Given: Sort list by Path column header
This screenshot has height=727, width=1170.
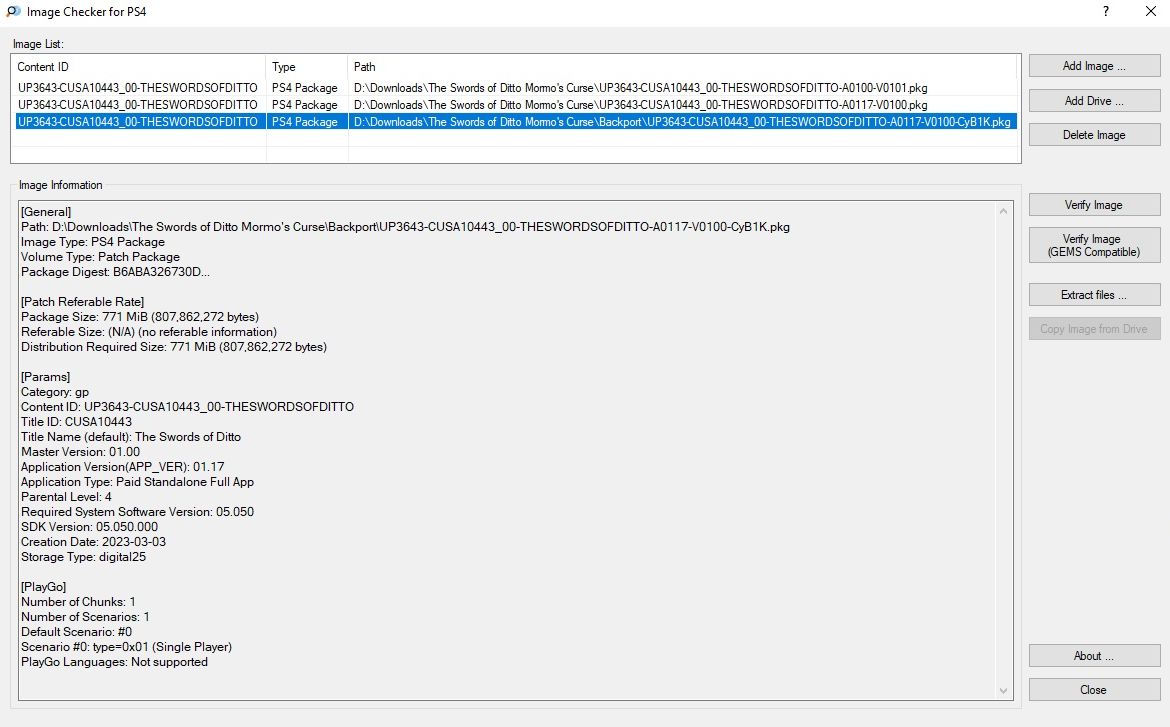Looking at the screenshot, I should pyautogui.click(x=682, y=67).
